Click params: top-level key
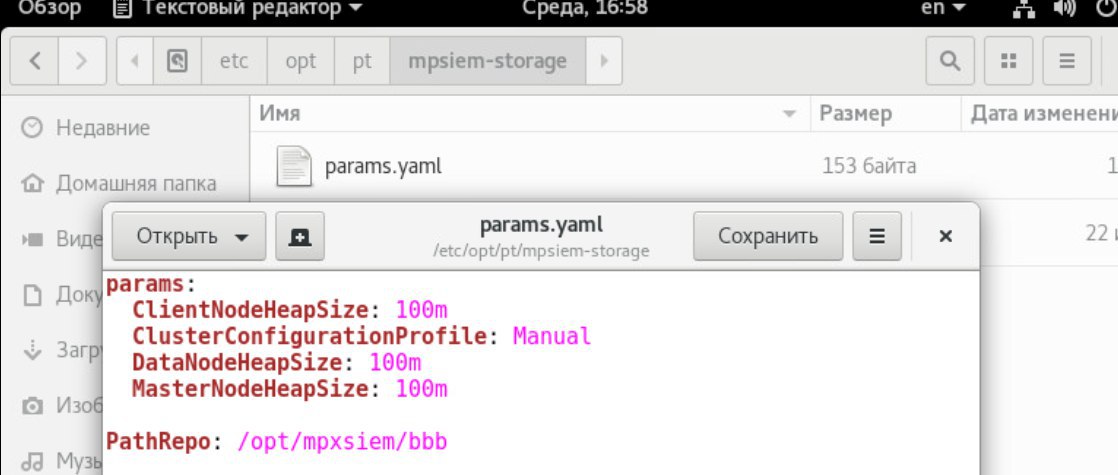Screen dimensions: 1118x475 150,284
